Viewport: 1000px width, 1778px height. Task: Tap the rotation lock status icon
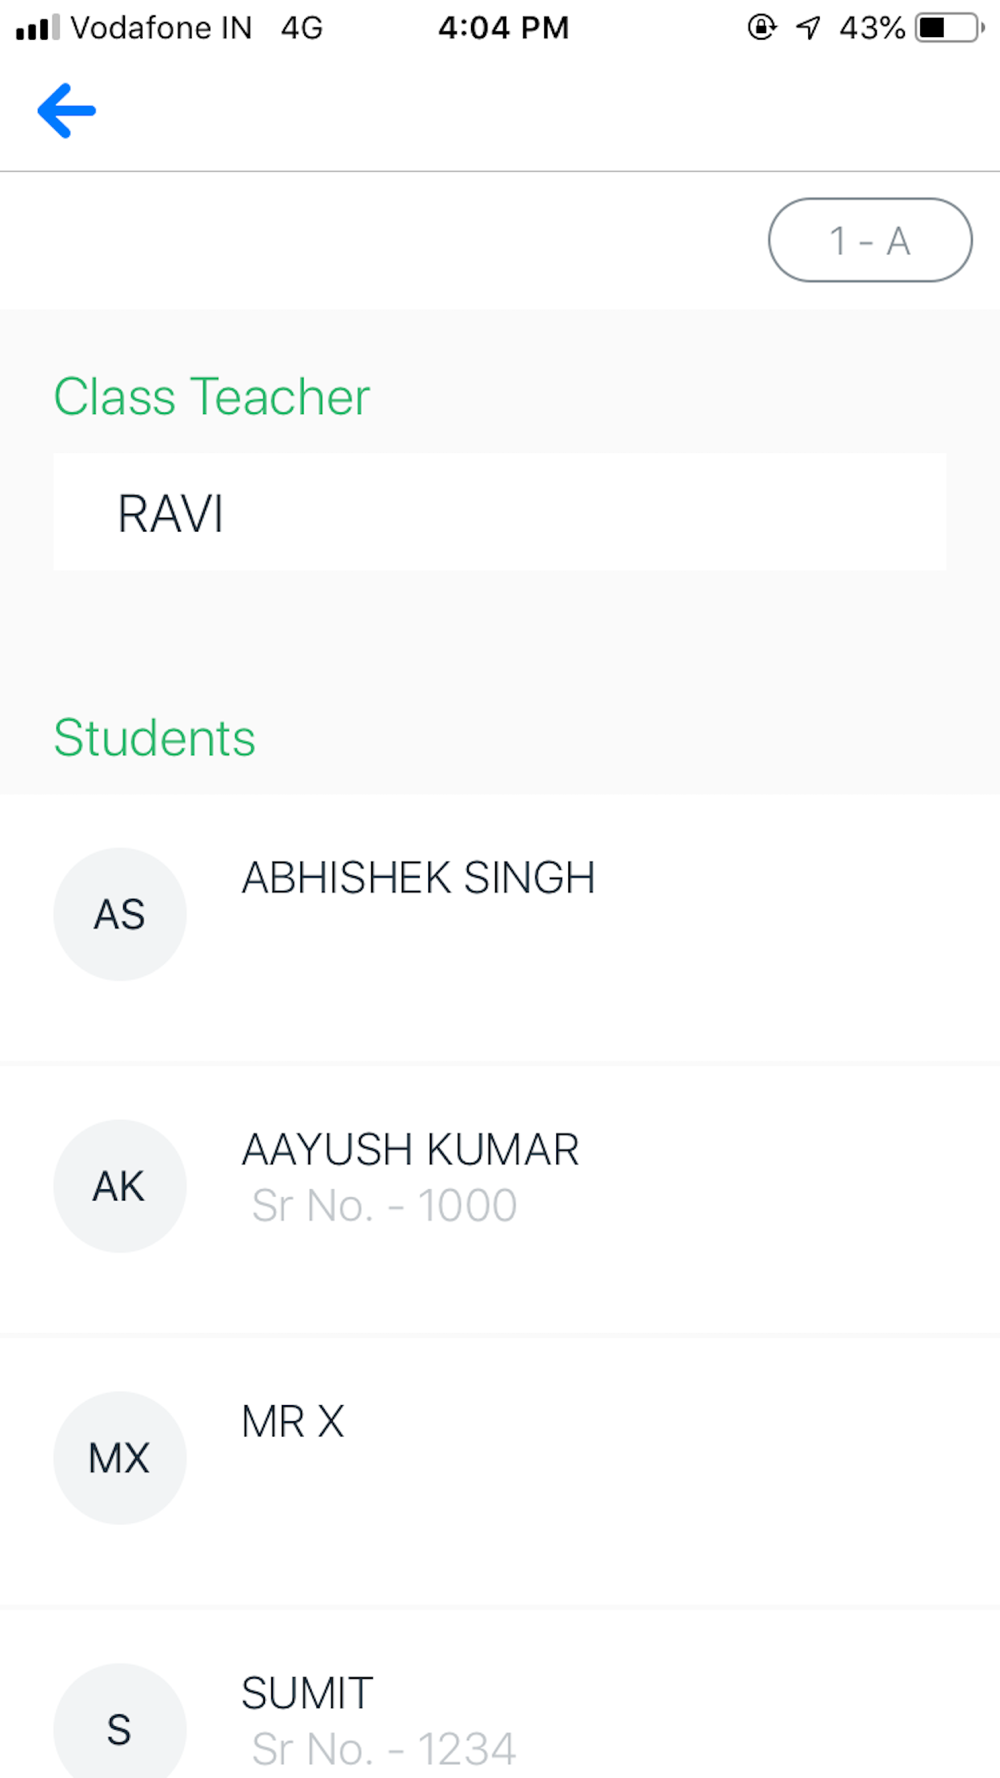tap(762, 28)
